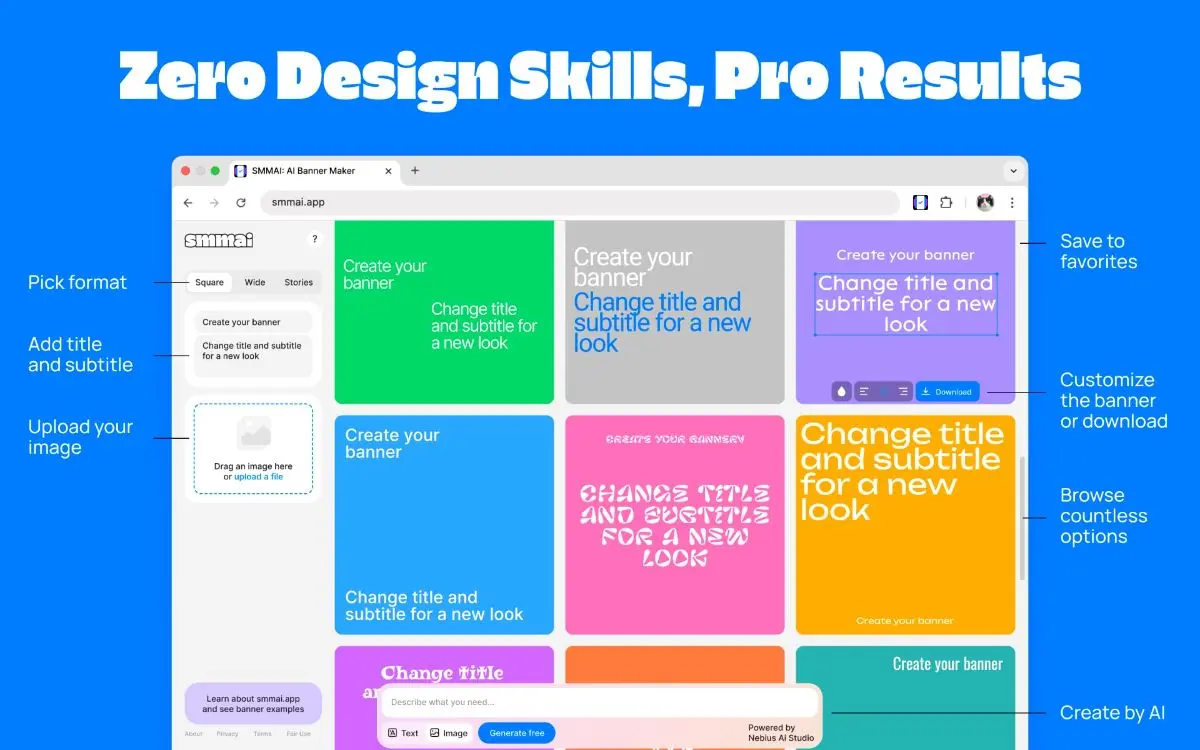Open the Privacy footer link
The width and height of the screenshot is (1200, 750).
[x=228, y=734]
